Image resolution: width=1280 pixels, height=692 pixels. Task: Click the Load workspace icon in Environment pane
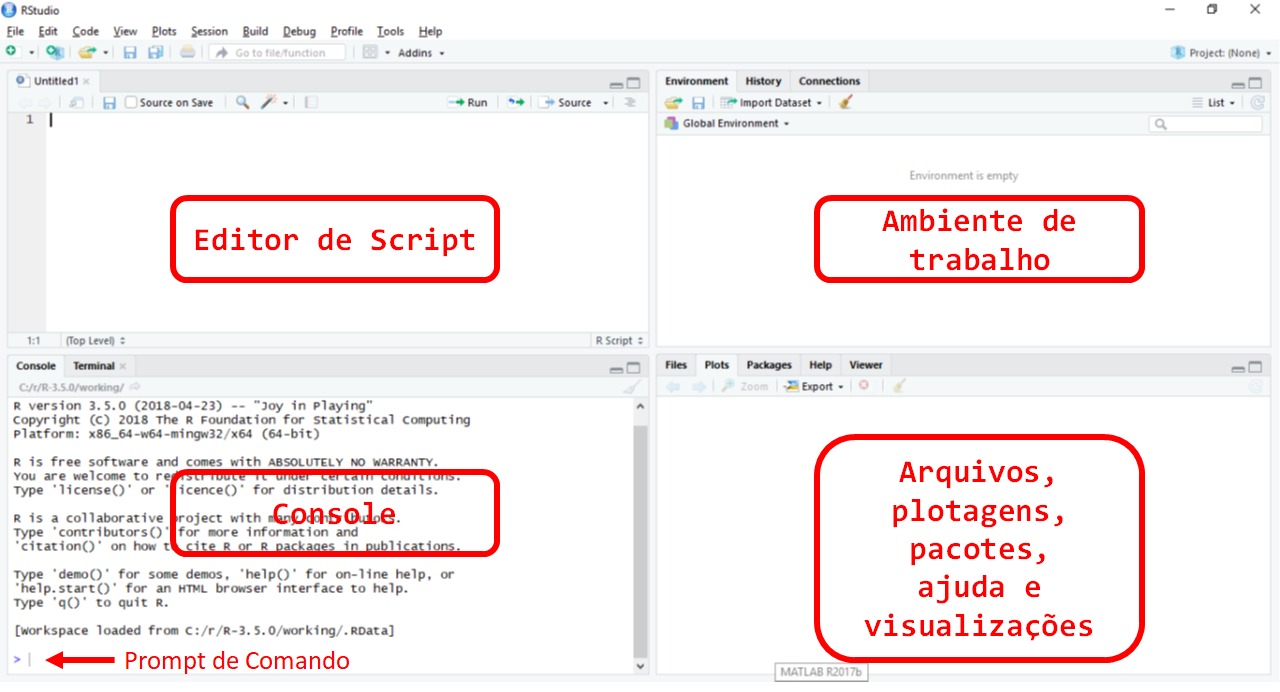pyautogui.click(x=673, y=102)
